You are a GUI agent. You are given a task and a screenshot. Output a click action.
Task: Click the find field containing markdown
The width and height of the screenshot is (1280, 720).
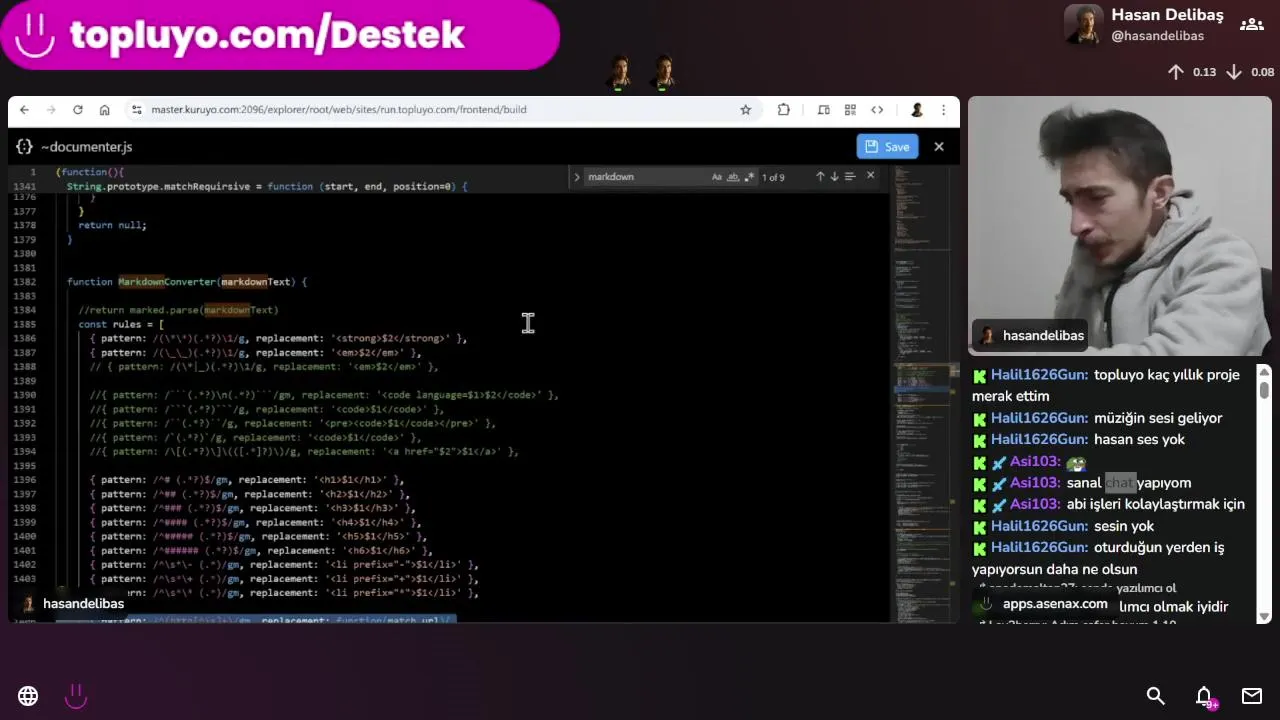(645, 177)
